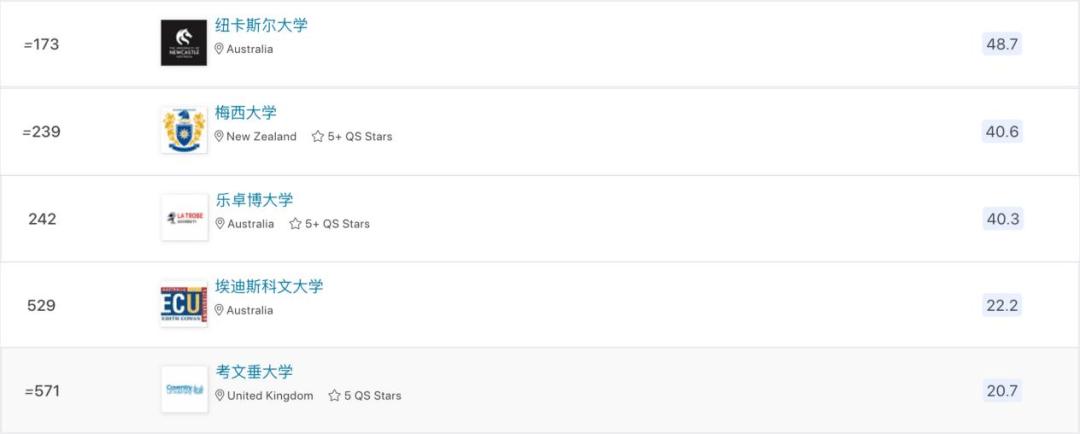This screenshot has height=434, width=1080.
Task: Click the star icon beside Coventry's 5 QS Stars
Action: [x=334, y=396]
